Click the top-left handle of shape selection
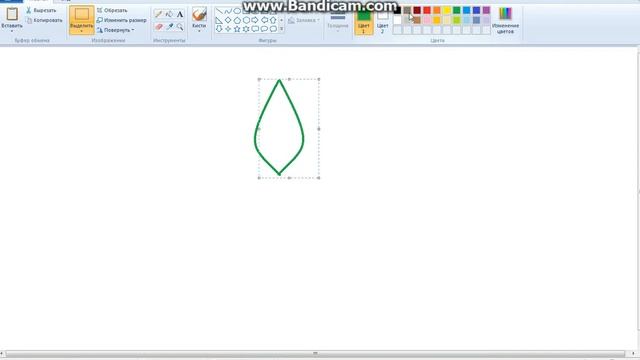640x360 pixels. 259,80
